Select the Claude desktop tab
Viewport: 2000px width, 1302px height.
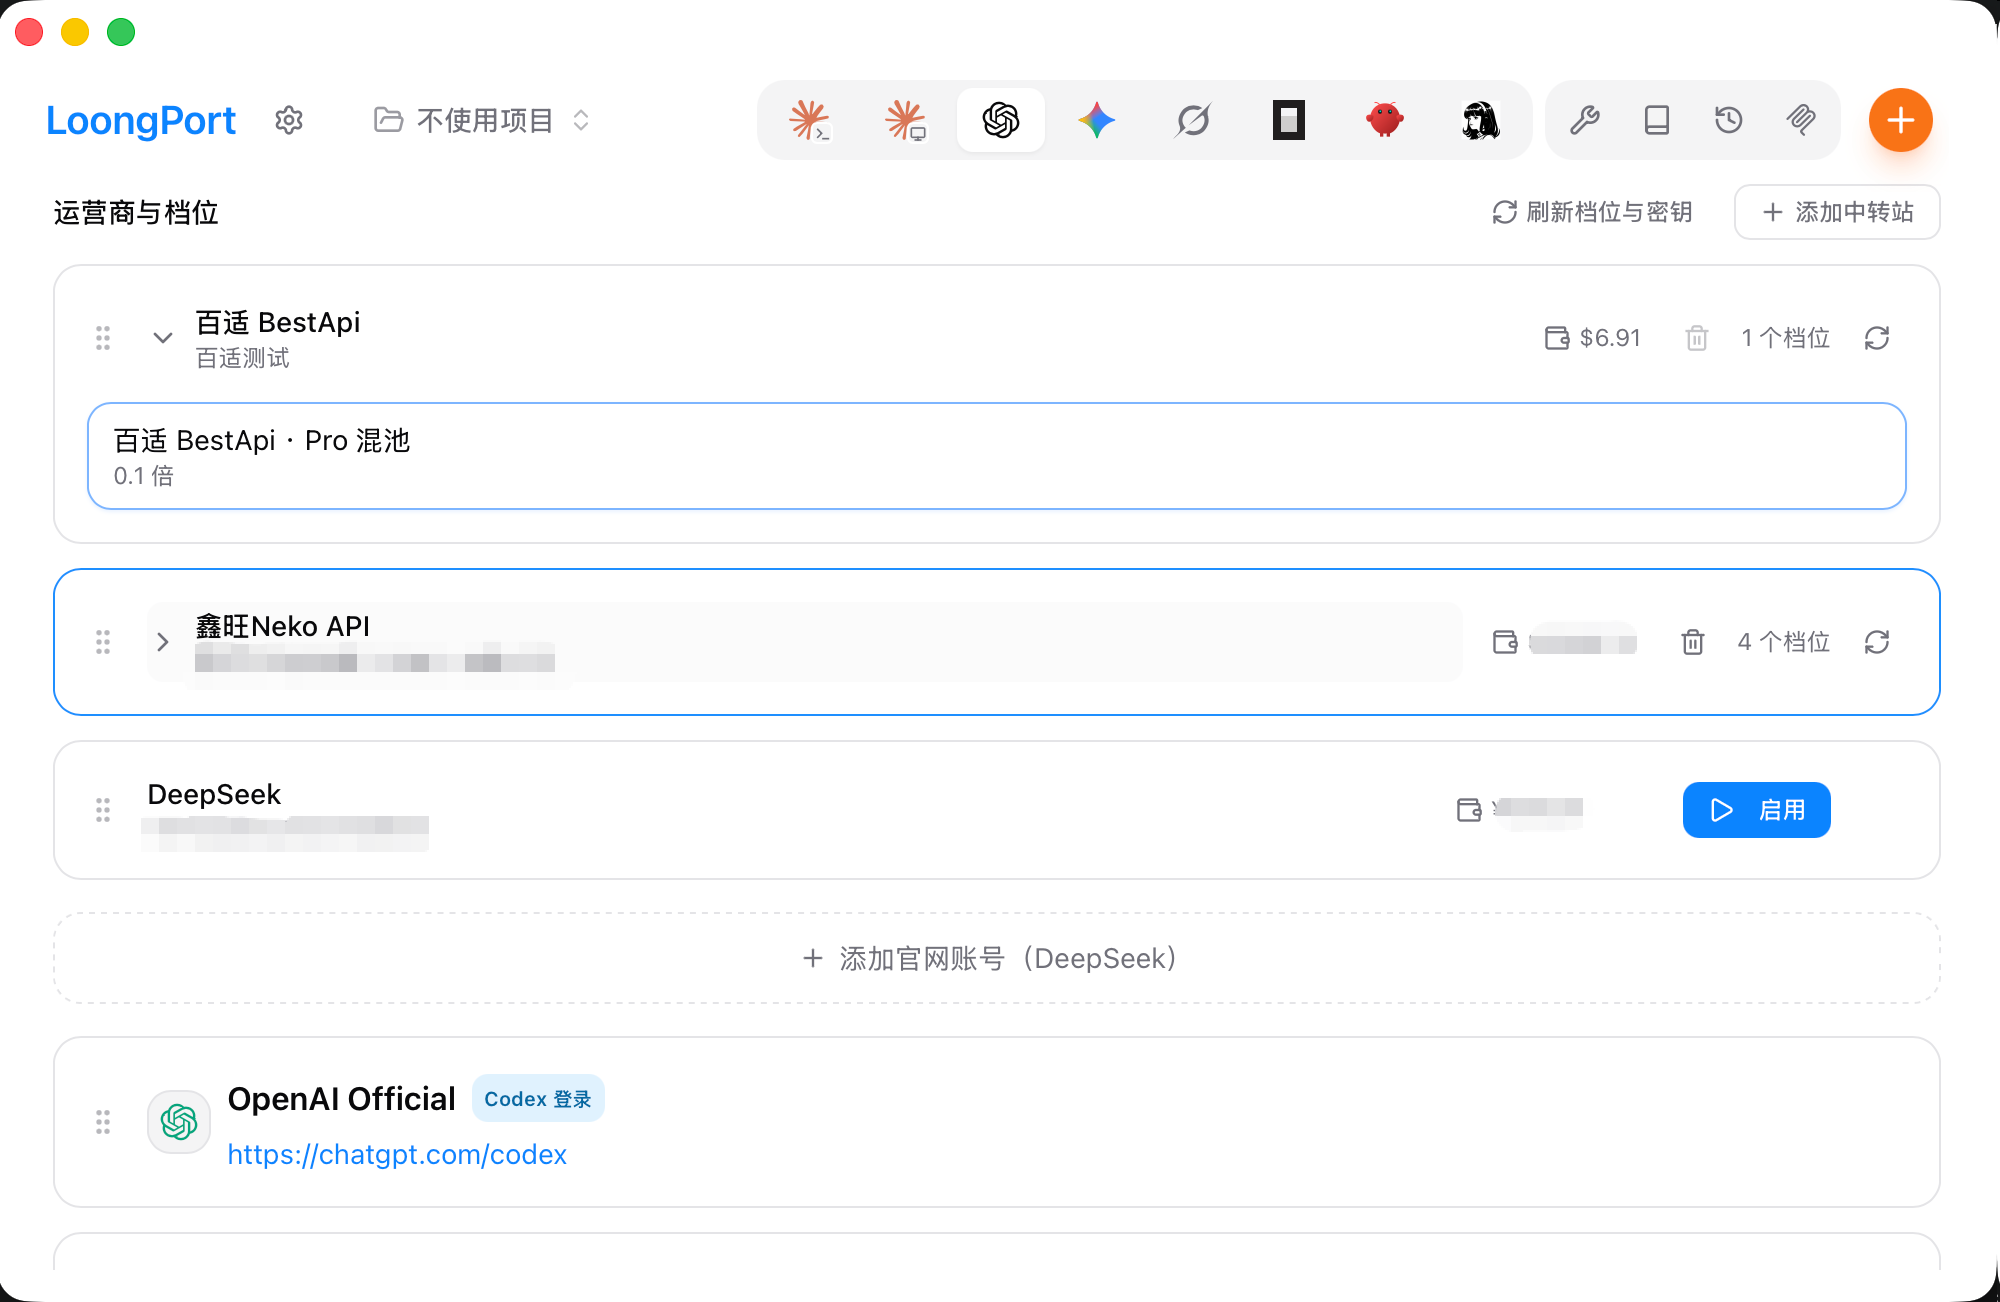(x=905, y=120)
